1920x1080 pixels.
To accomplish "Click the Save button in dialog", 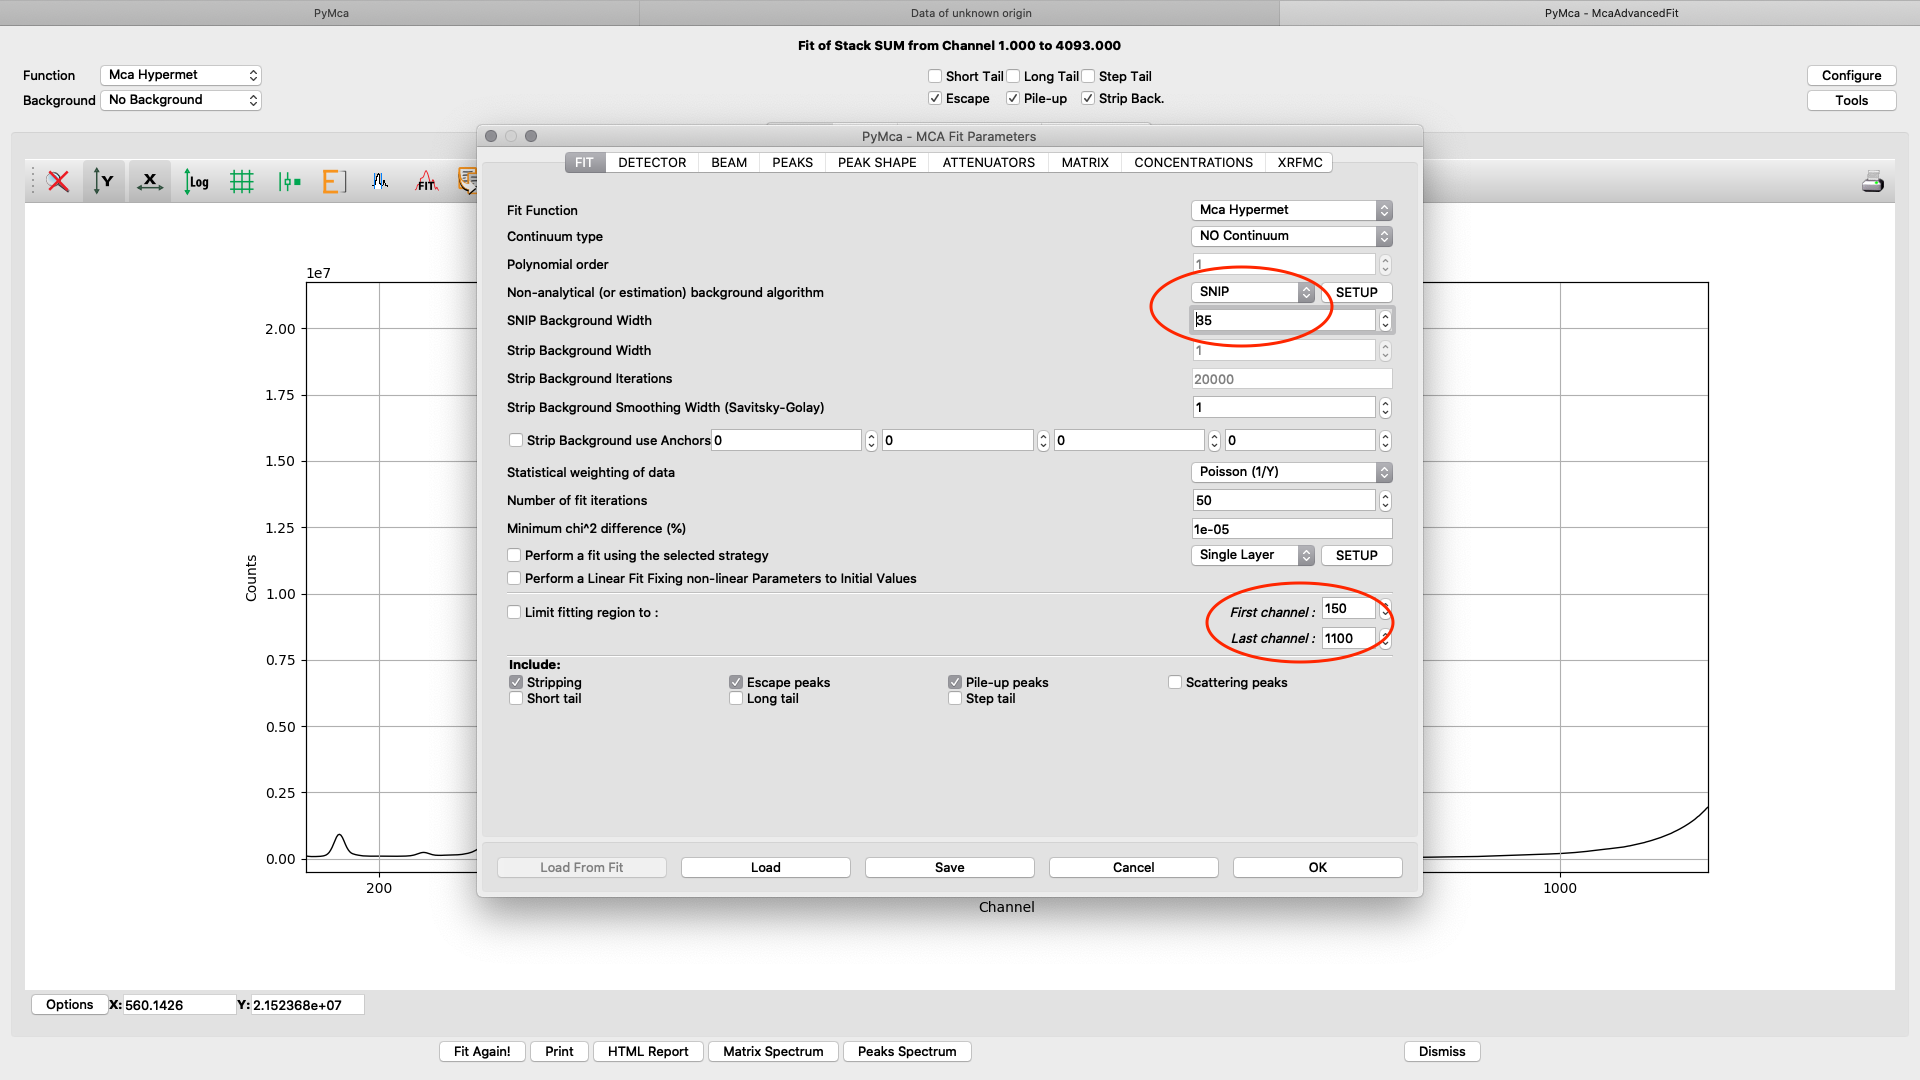I will click(x=950, y=867).
